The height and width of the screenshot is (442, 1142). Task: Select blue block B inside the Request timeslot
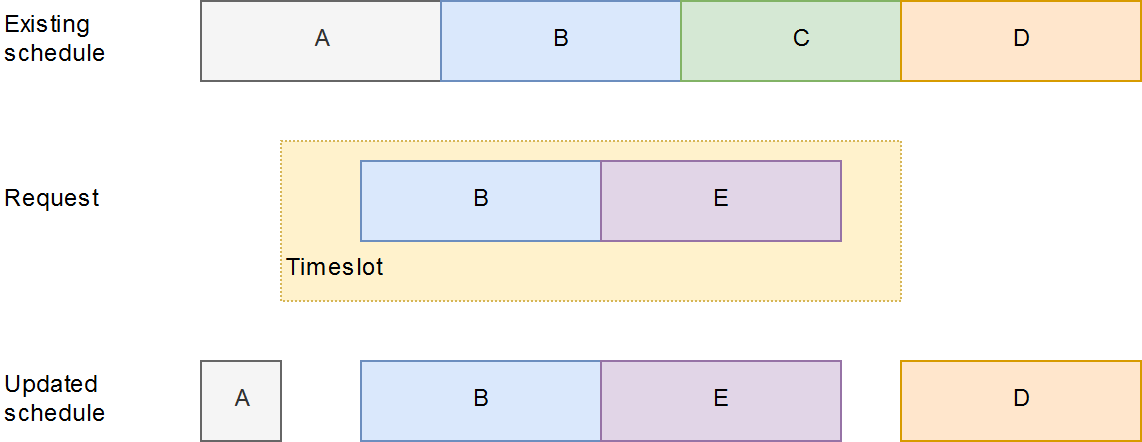tap(481, 201)
